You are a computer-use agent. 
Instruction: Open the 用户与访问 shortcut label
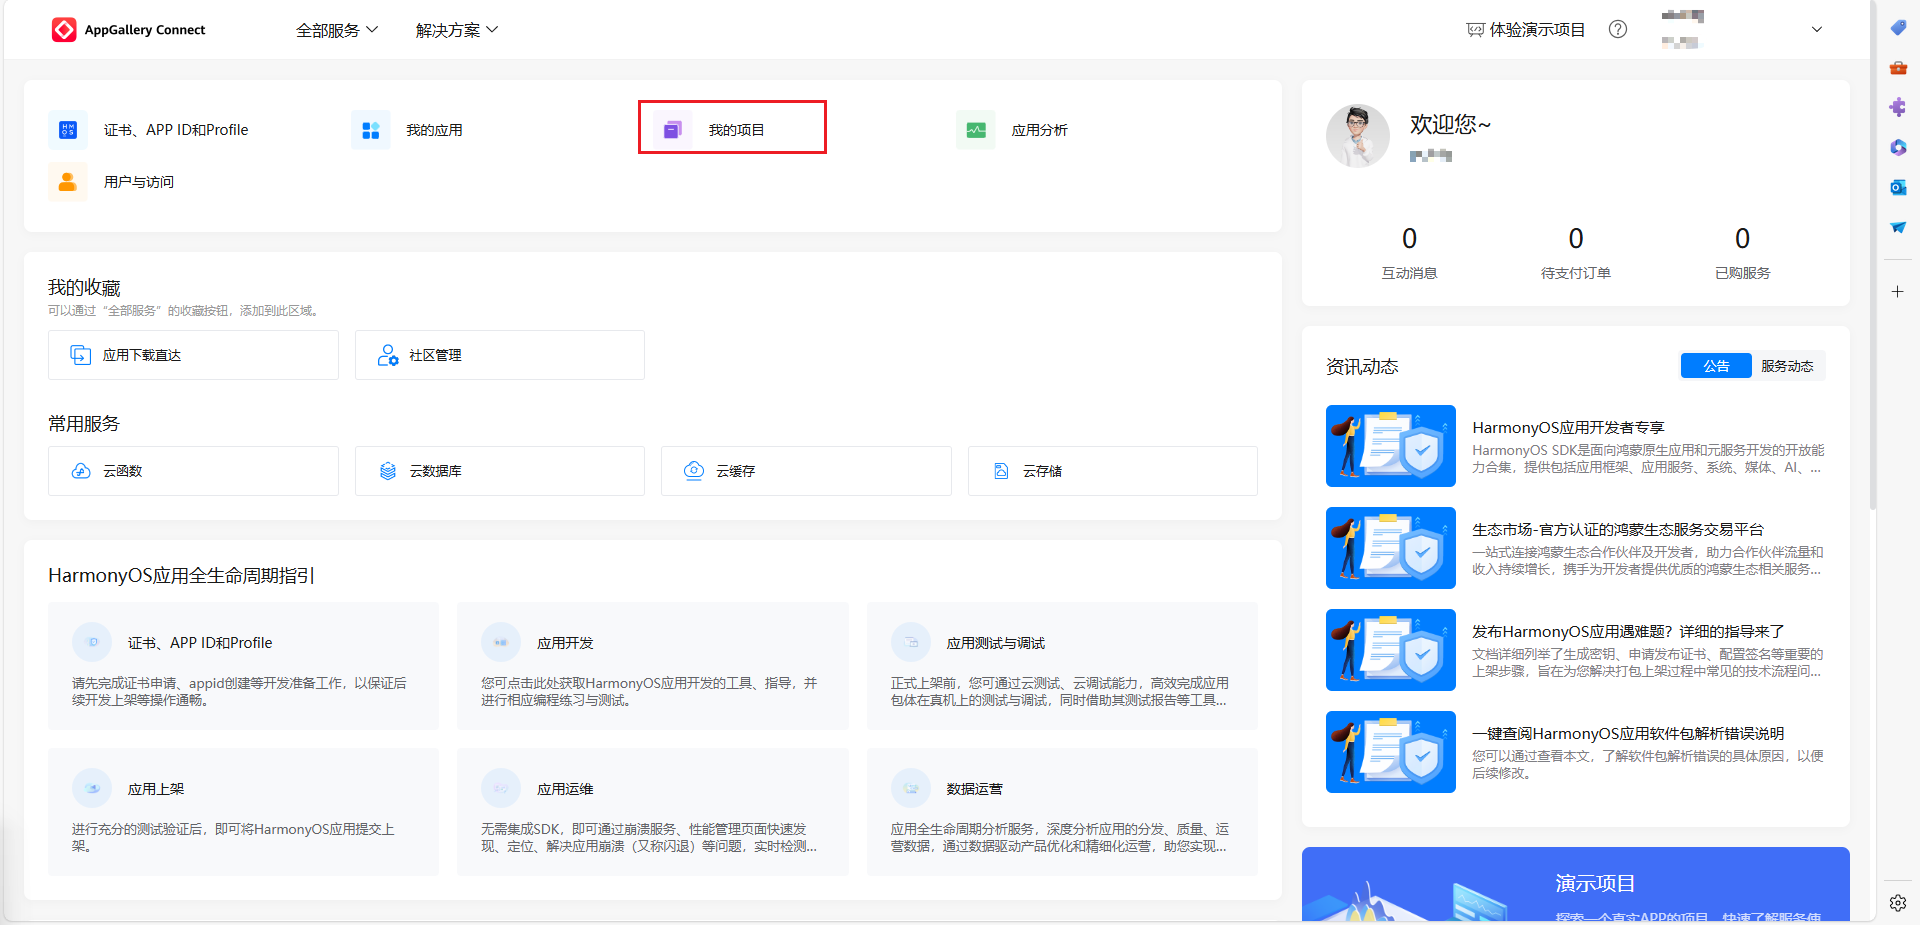tap(139, 182)
